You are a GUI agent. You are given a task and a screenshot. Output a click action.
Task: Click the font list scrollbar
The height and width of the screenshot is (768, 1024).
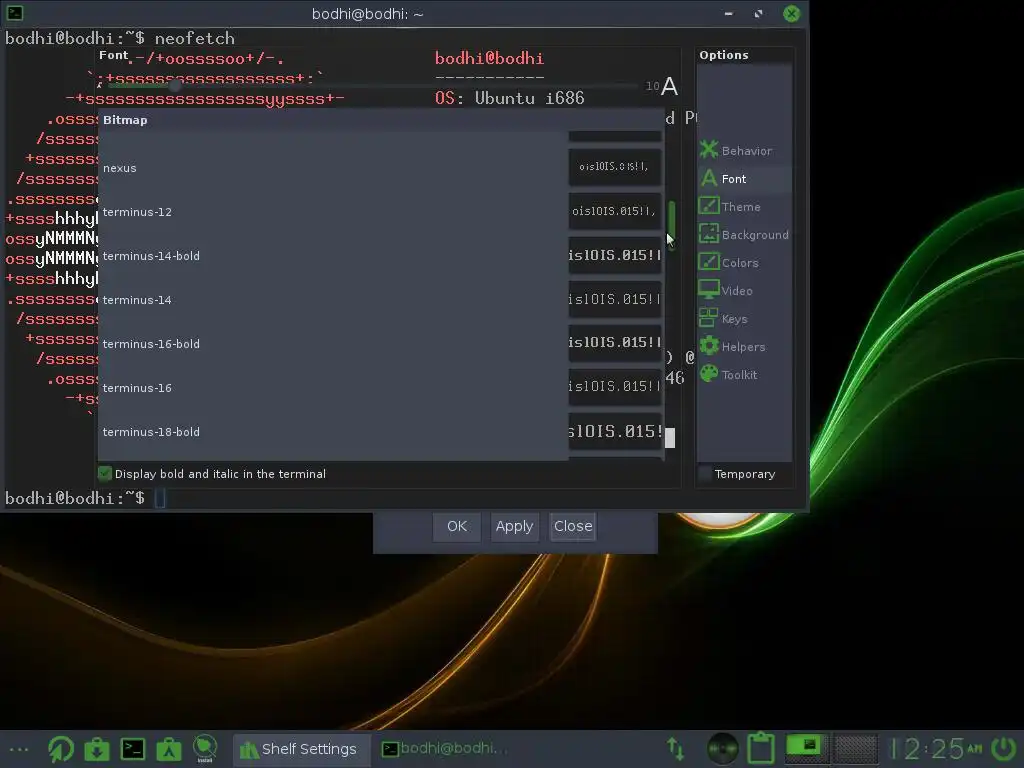click(x=671, y=225)
